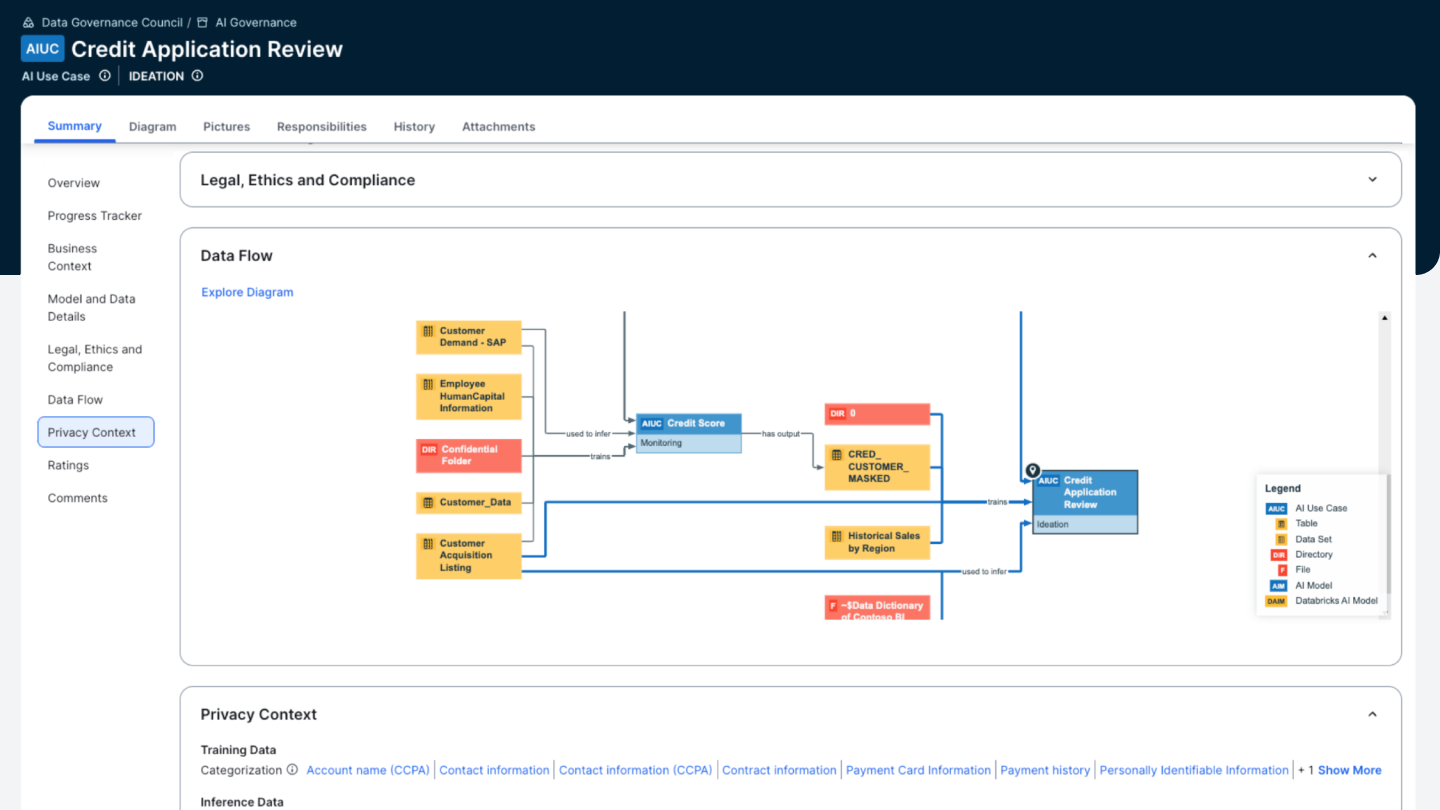The image size is (1440, 810).
Task: Expand the Legal, Ethics and Compliance section
Action: coord(1372,180)
